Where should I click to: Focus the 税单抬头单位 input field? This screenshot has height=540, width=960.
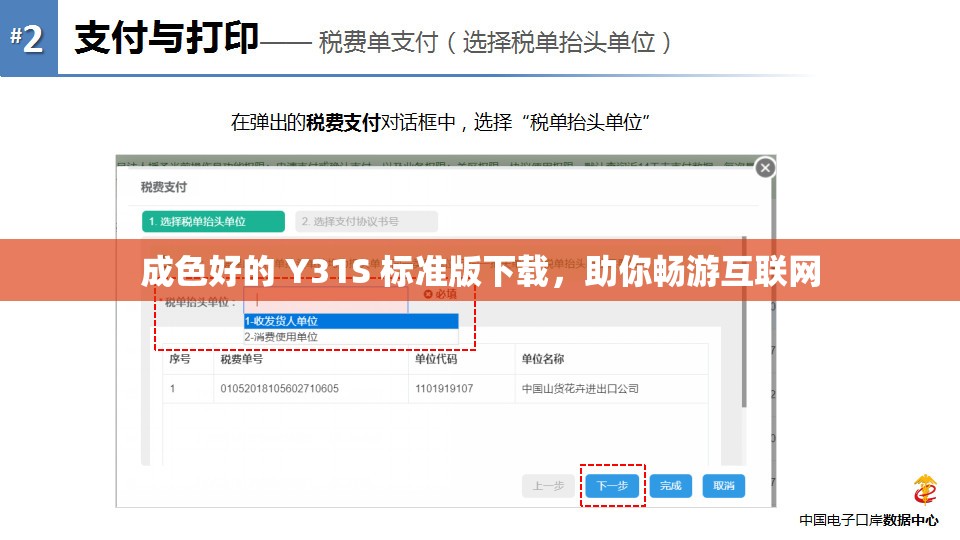tap(326, 302)
